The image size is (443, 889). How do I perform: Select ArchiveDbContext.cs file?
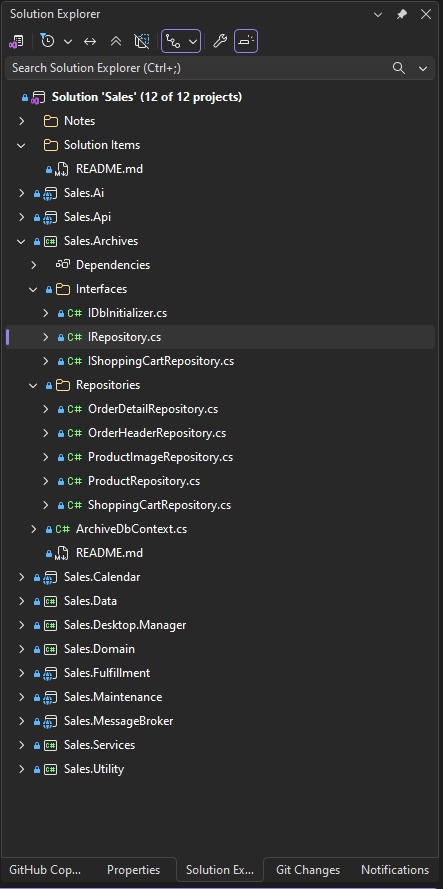pyautogui.click(x=132, y=529)
